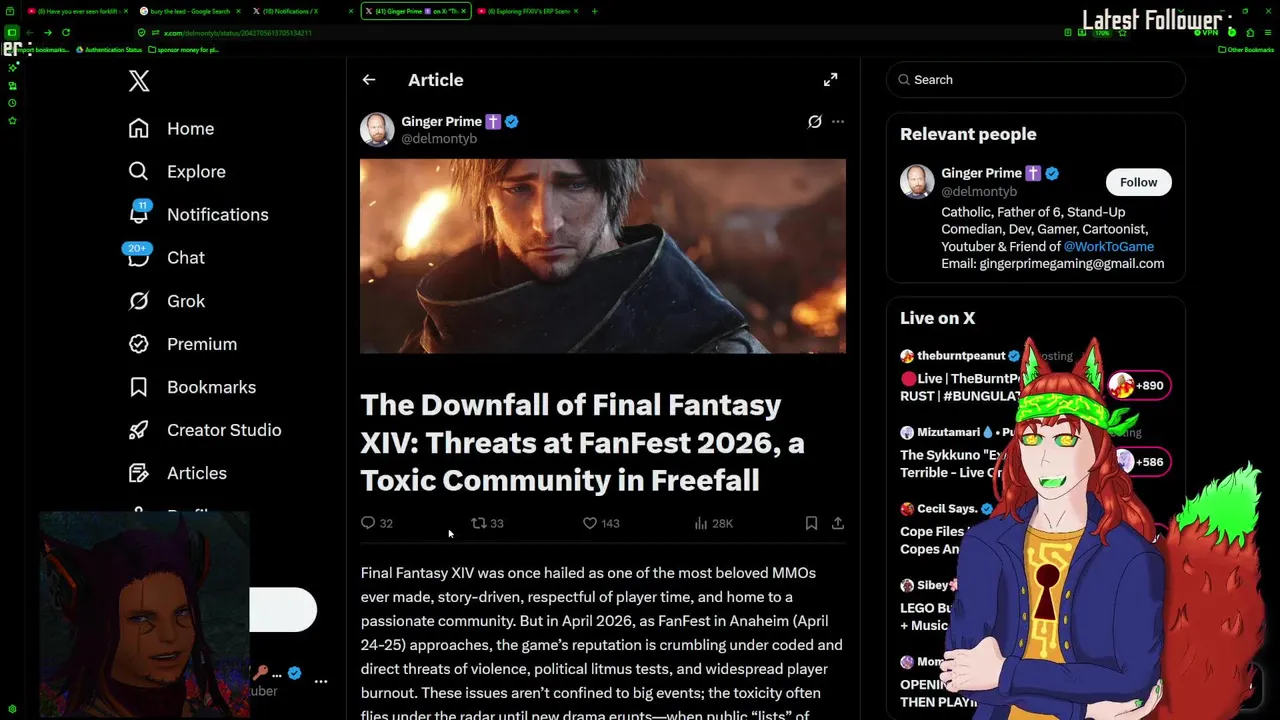1280x720 pixels.
Task: Open Premium in the sidebar
Action: click(182, 343)
